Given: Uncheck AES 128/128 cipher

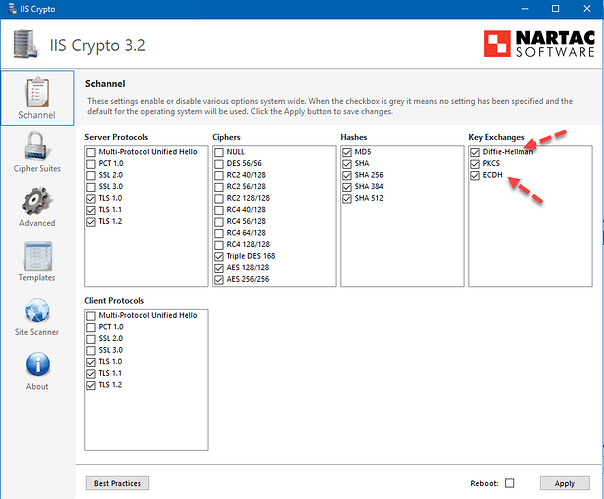Looking at the screenshot, I should [219, 268].
